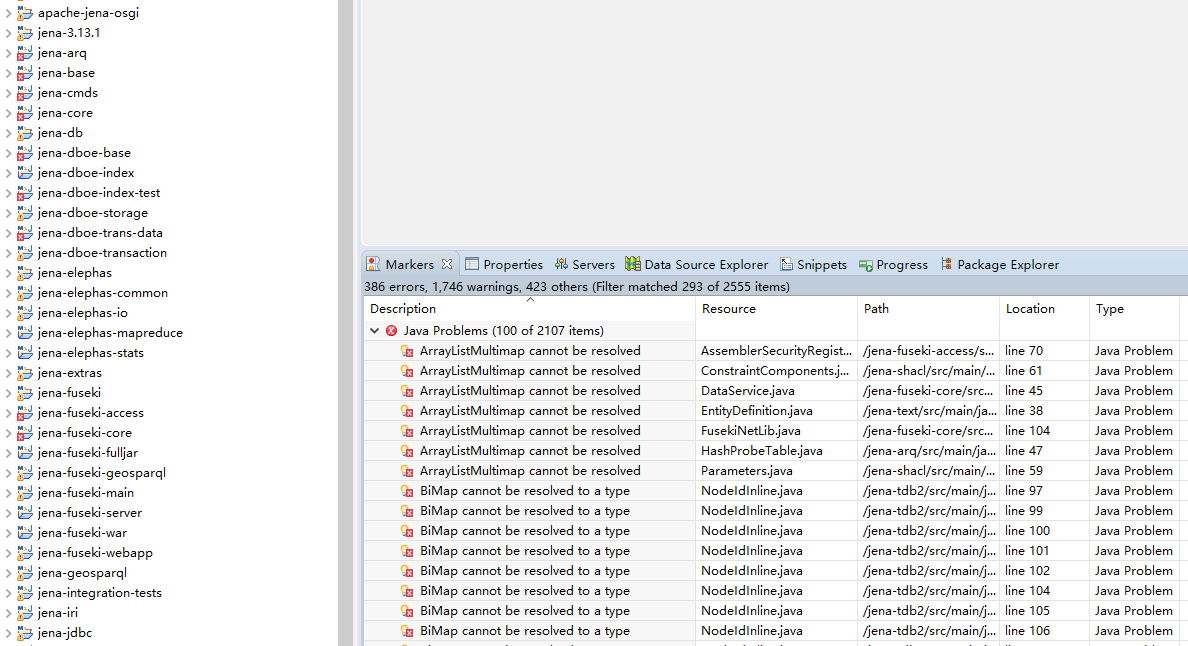The height and width of the screenshot is (646, 1188).
Task: Expand the jena-base project node
Action: [x=8, y=73]
